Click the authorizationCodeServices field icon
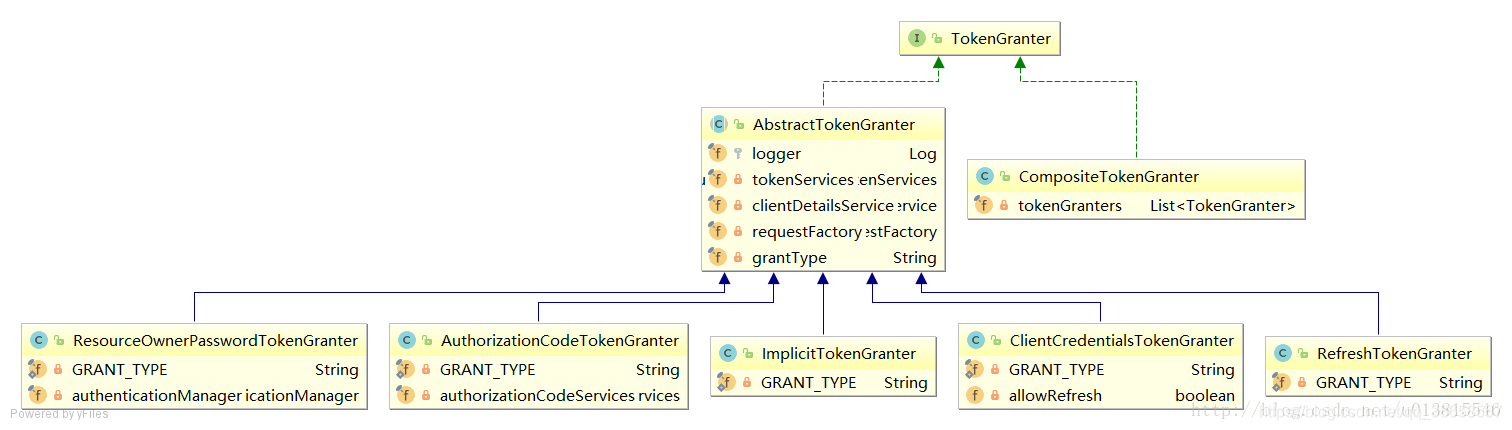 coord(406,395)
